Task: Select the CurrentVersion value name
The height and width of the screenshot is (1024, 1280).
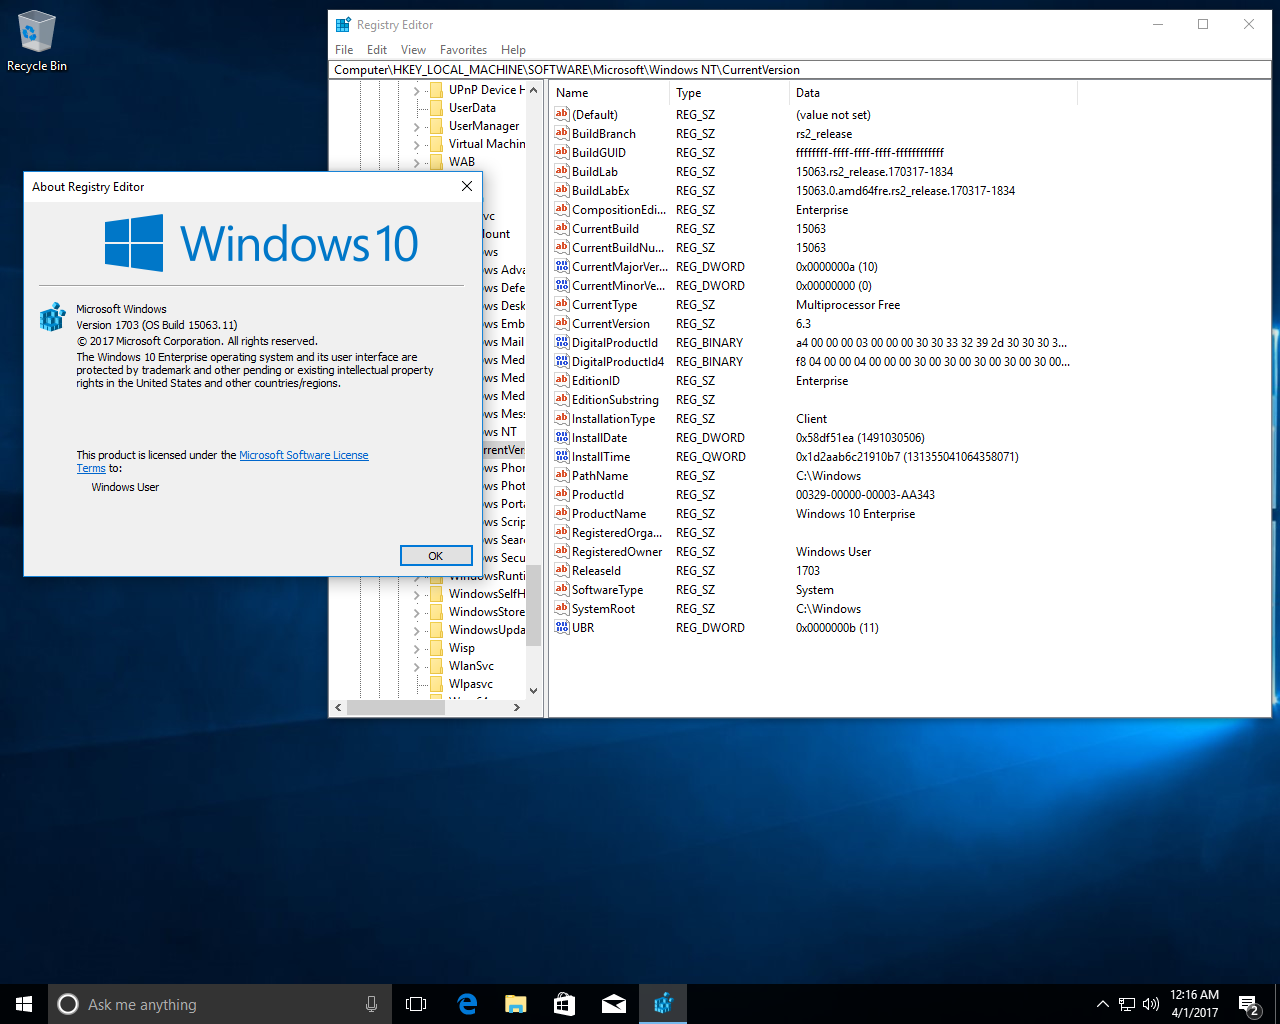Action: (x=611, y=324)
